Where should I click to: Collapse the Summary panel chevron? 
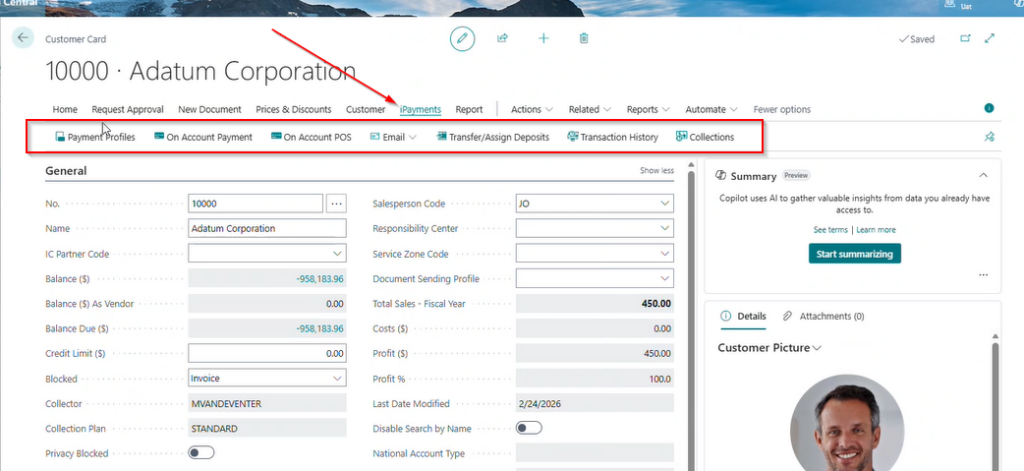point(984,175)
